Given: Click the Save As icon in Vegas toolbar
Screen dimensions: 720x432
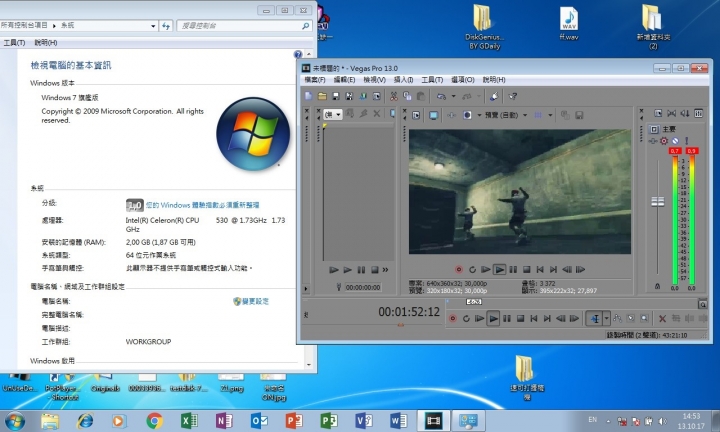Looking at the screenshot, I should [x=349, y=96].
